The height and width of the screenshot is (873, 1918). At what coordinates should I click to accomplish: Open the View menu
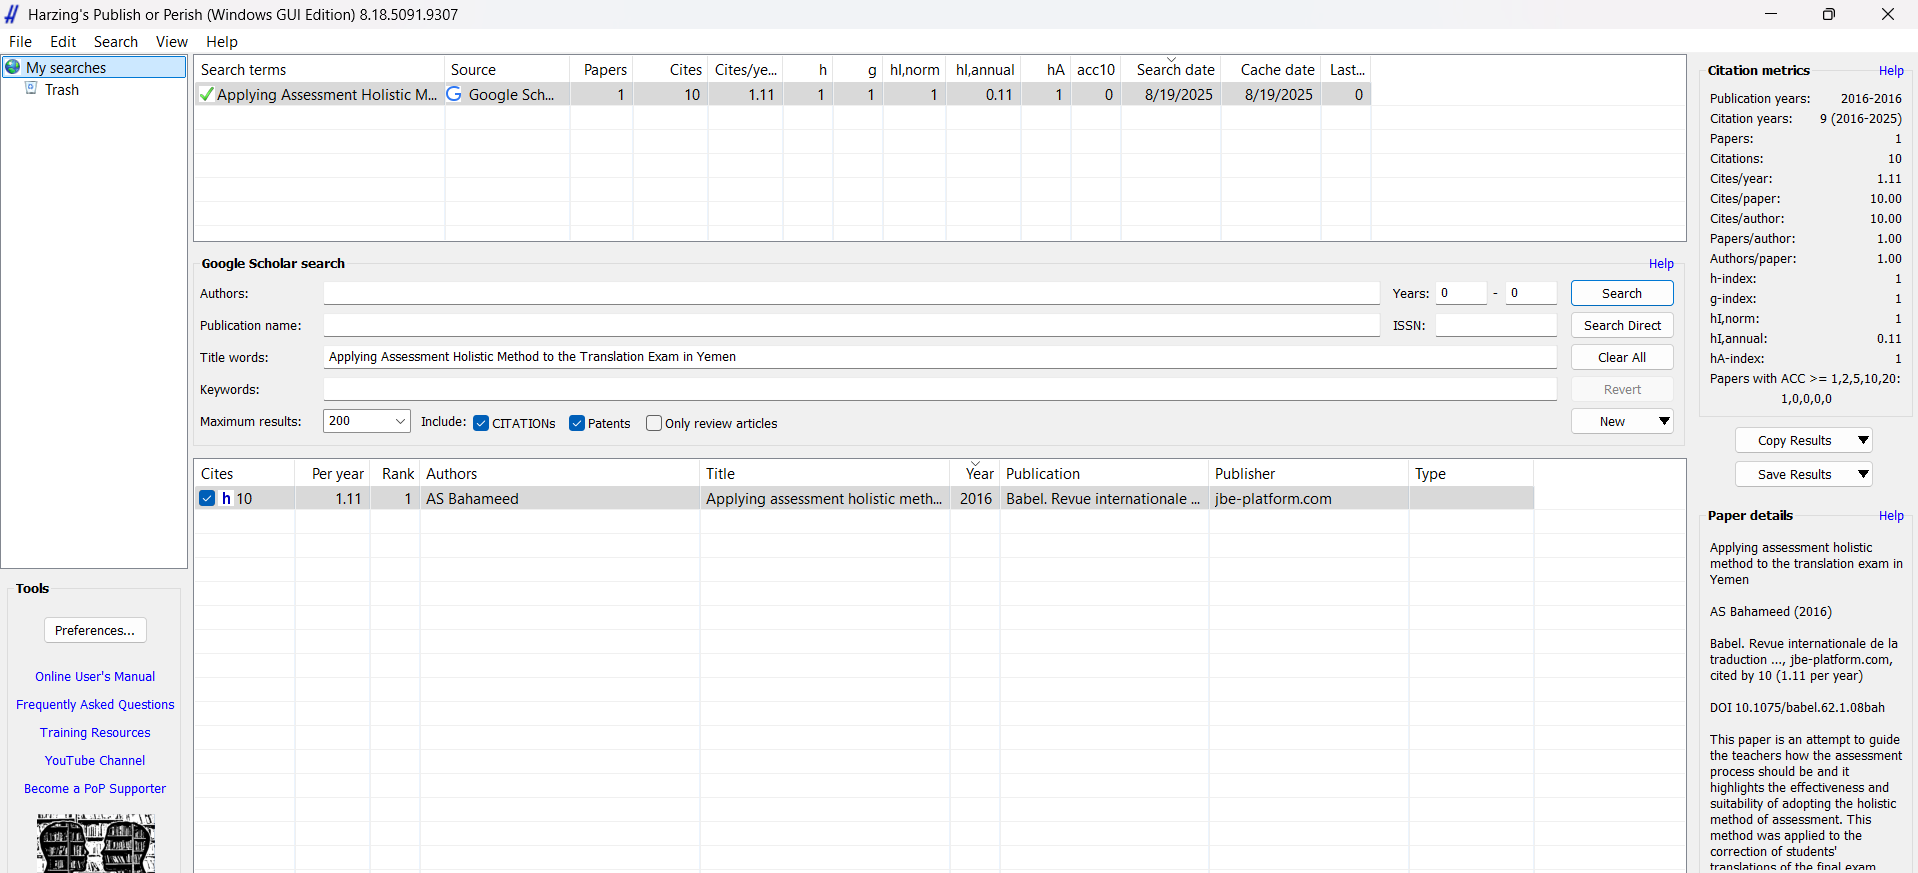pos(172,42)
